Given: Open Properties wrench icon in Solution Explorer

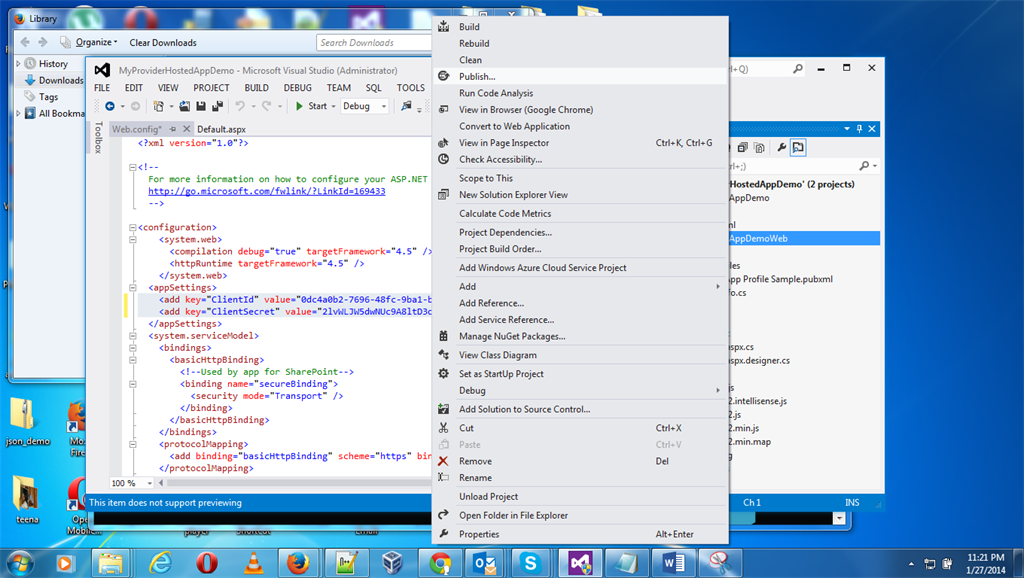Looking at the screenshot, I should 781,148.
